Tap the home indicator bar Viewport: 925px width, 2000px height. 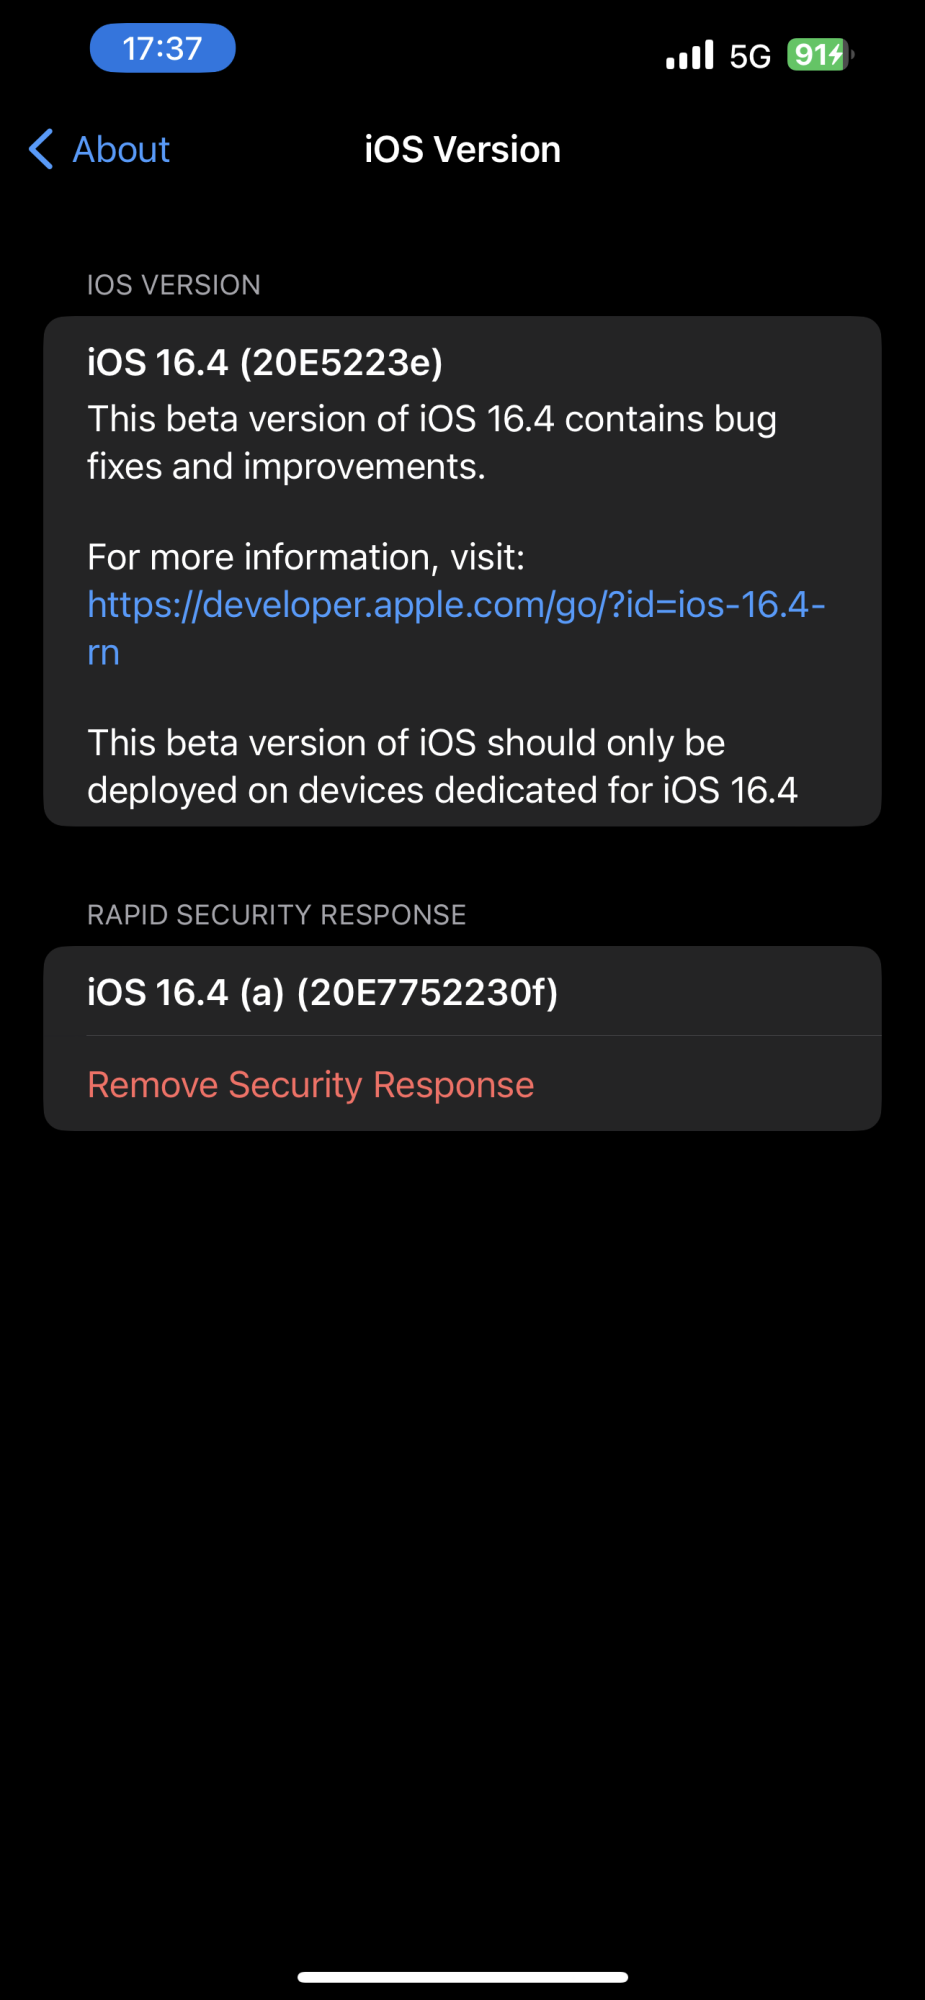pos(462,1977)
